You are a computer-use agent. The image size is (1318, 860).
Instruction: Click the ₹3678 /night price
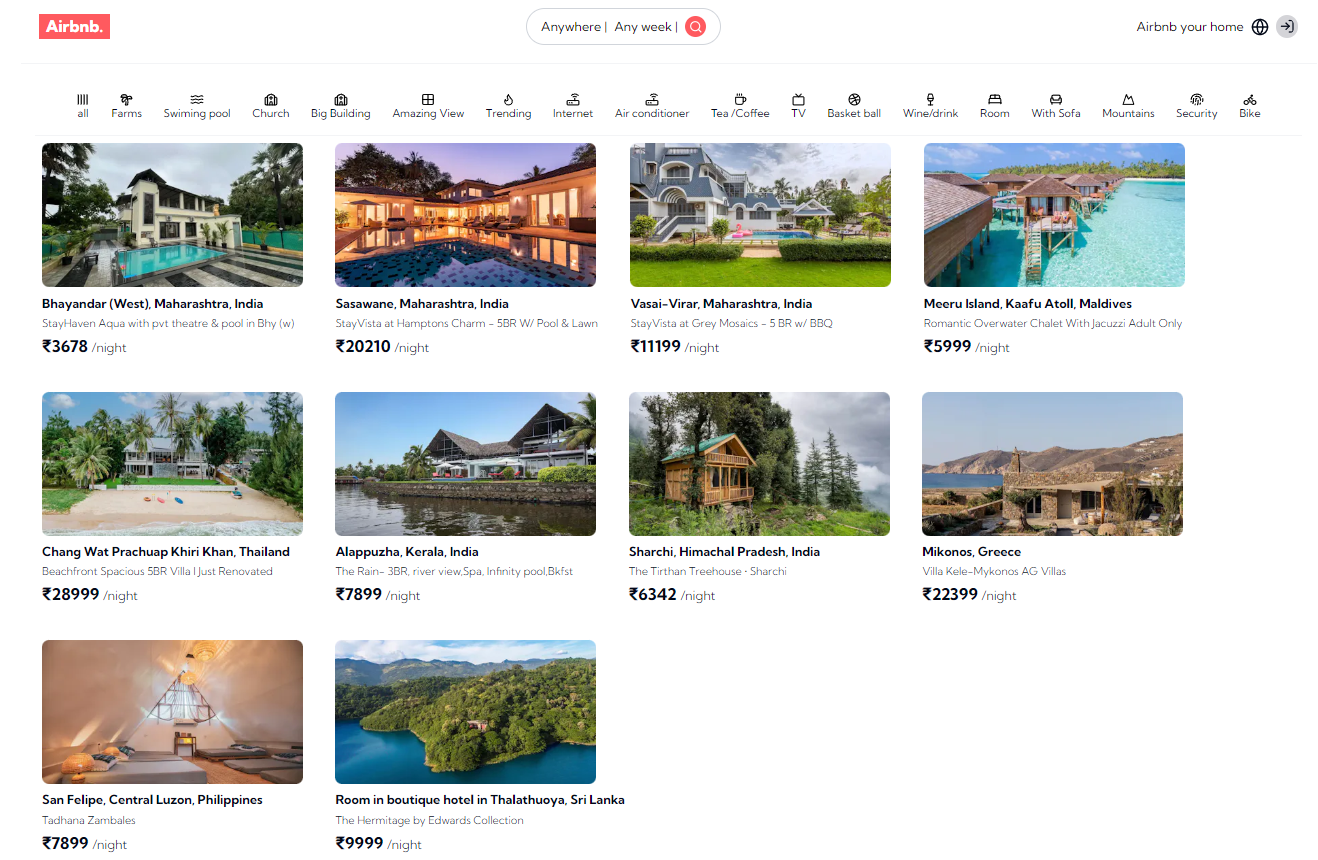pos(84,347)
